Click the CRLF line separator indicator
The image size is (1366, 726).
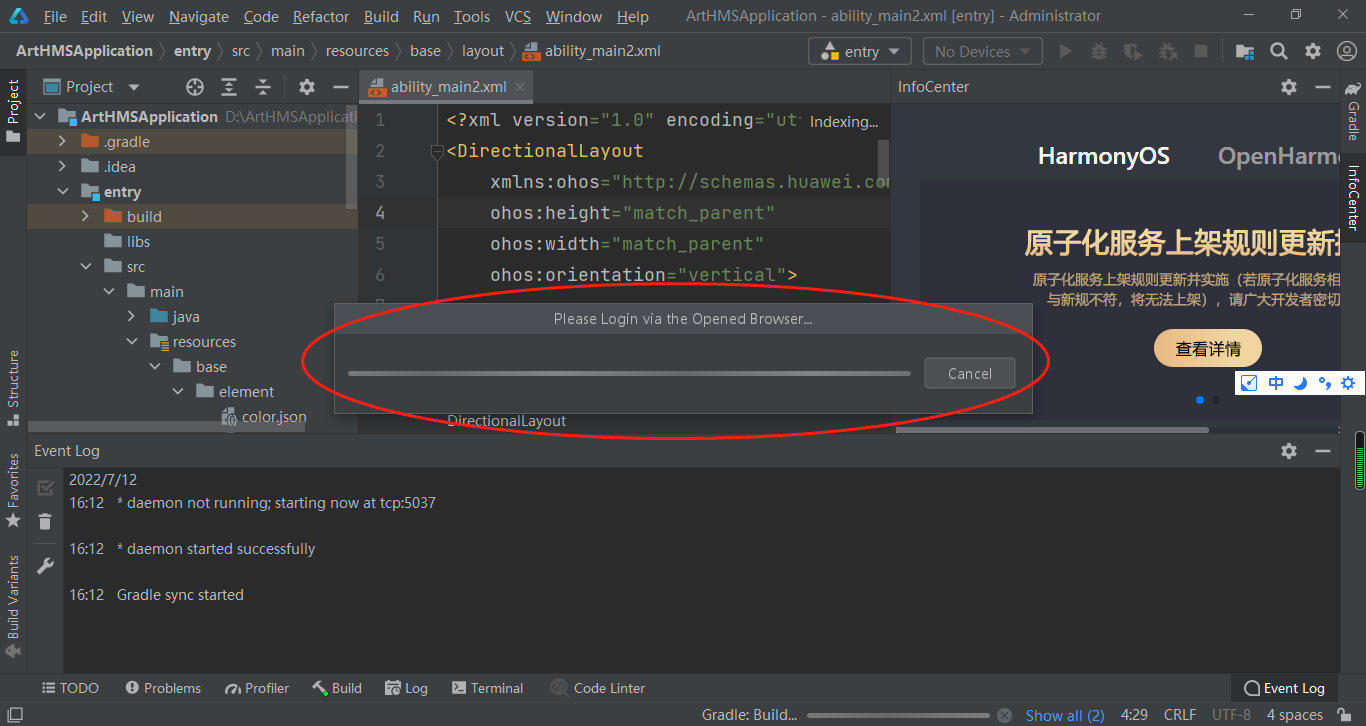coord(1180,715)
